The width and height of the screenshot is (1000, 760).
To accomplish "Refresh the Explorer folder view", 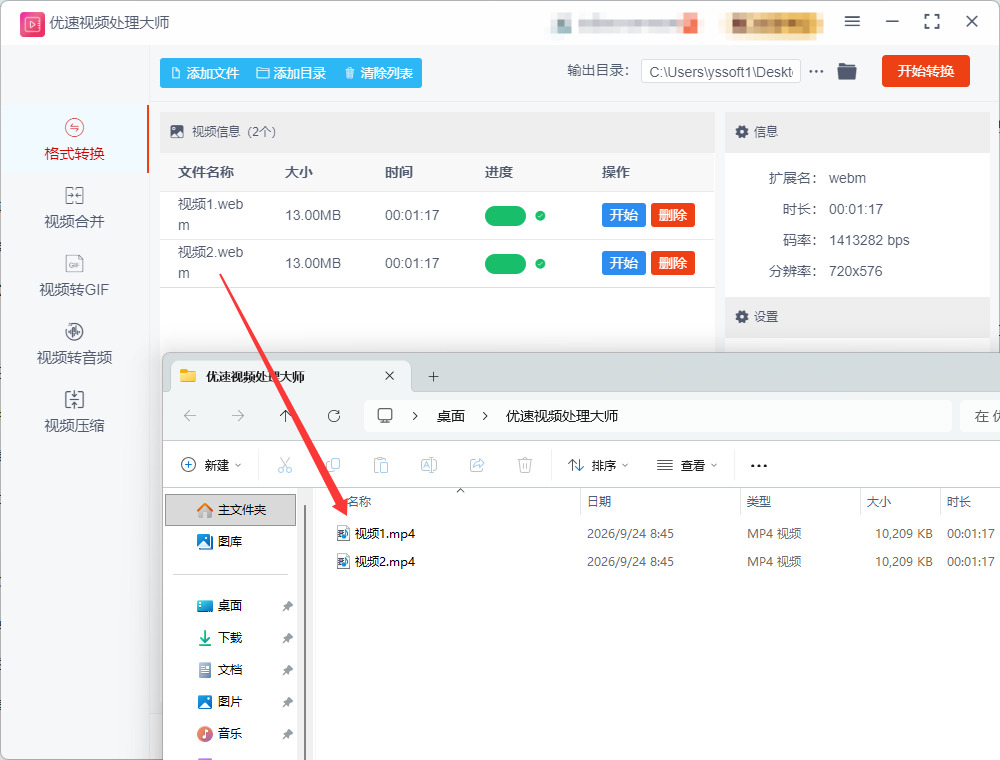I will tap(334, 416).
